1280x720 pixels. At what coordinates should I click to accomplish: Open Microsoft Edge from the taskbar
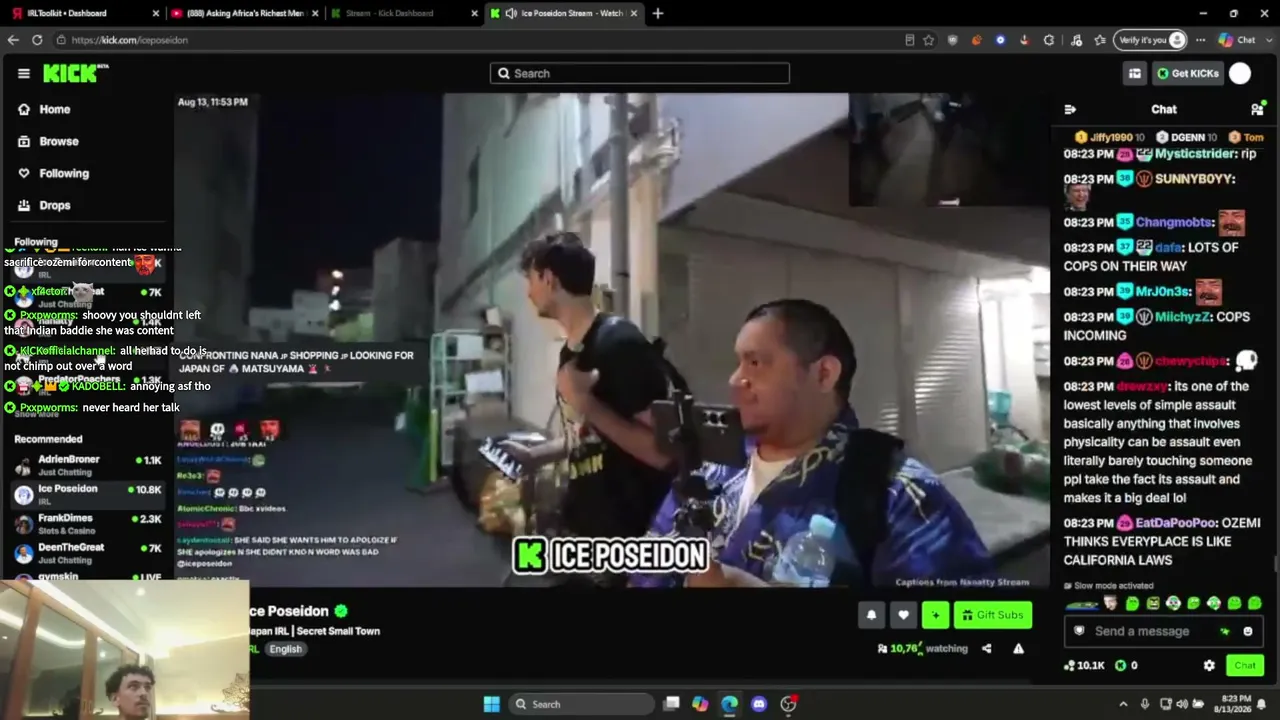pos(729,704)
